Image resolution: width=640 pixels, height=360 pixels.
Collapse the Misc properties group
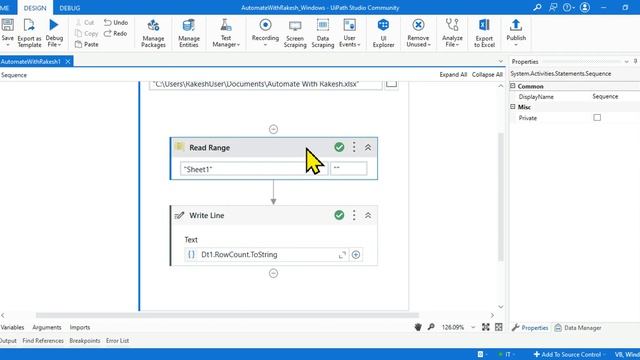point(513,107)
